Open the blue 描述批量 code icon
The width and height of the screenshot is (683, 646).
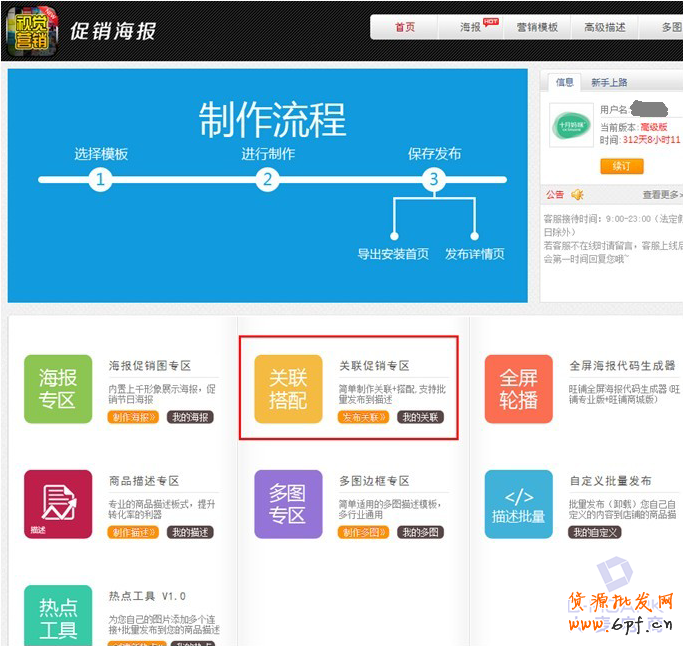[519, 504]
